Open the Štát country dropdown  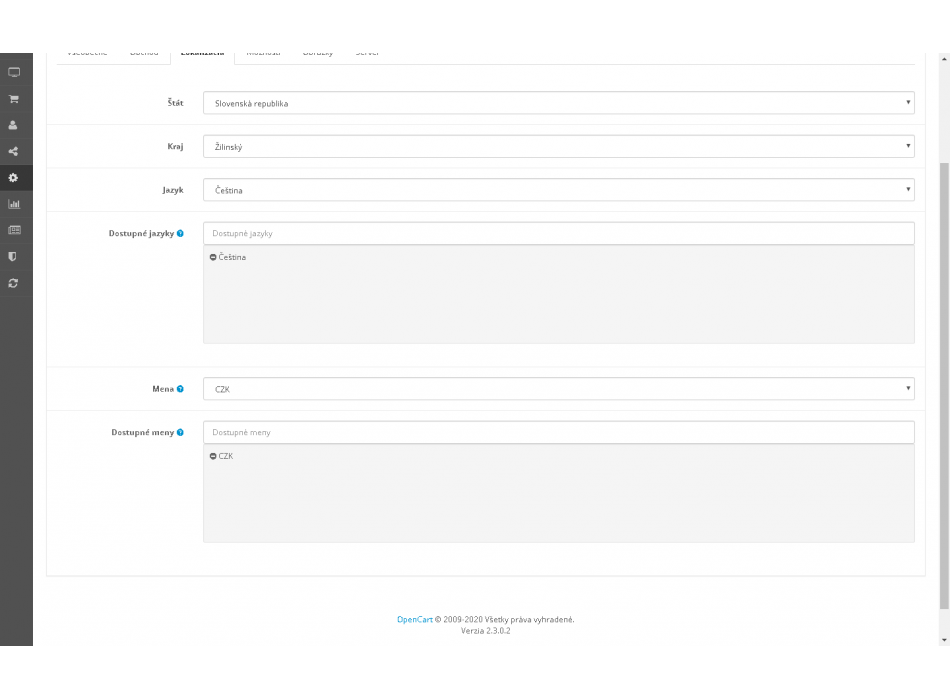point(559,103)
